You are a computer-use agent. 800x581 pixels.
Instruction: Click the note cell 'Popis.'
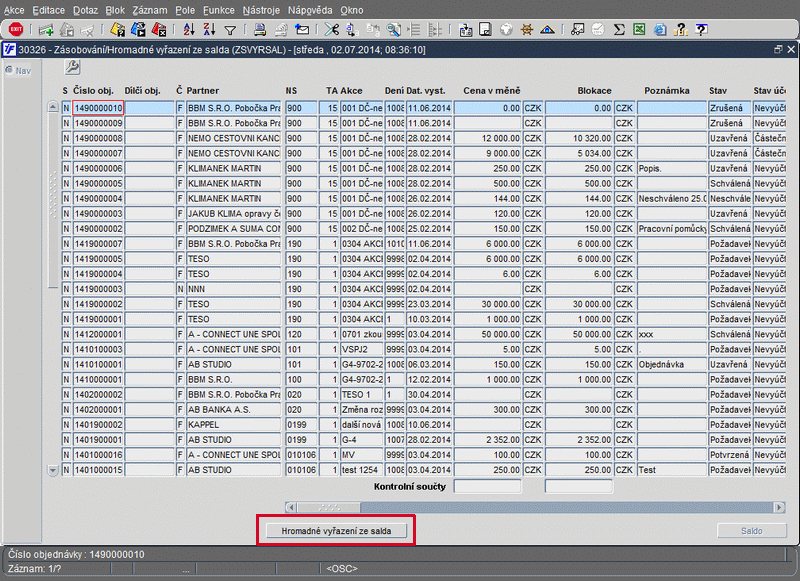(x=672, y=168)
